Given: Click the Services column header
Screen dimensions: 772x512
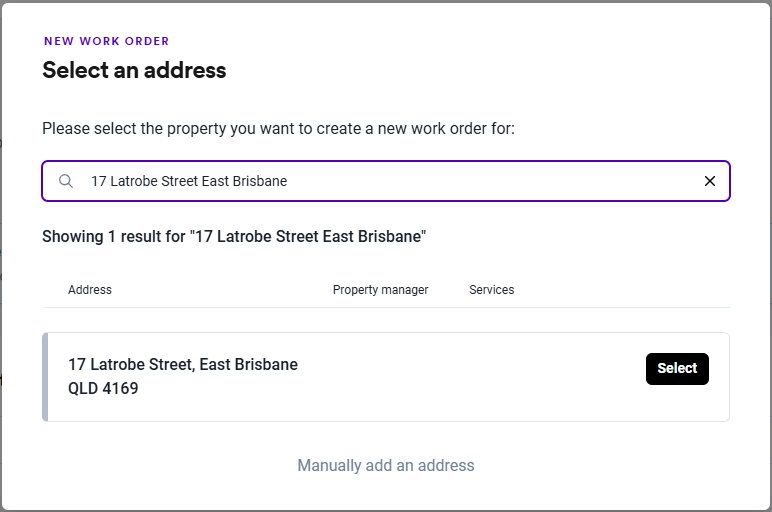Looking at the screenshot, I should pyautogui.click(x=491, y=290).
